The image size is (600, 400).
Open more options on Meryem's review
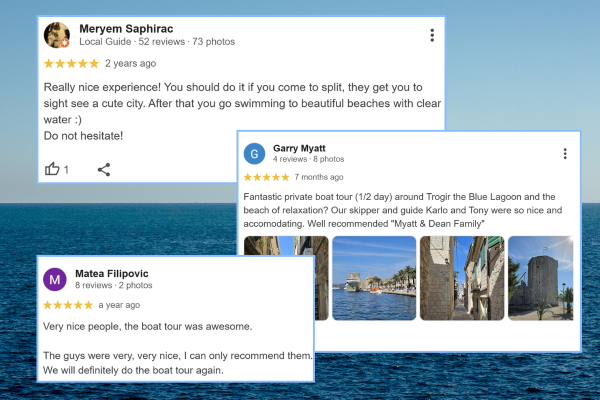(432, 35)
